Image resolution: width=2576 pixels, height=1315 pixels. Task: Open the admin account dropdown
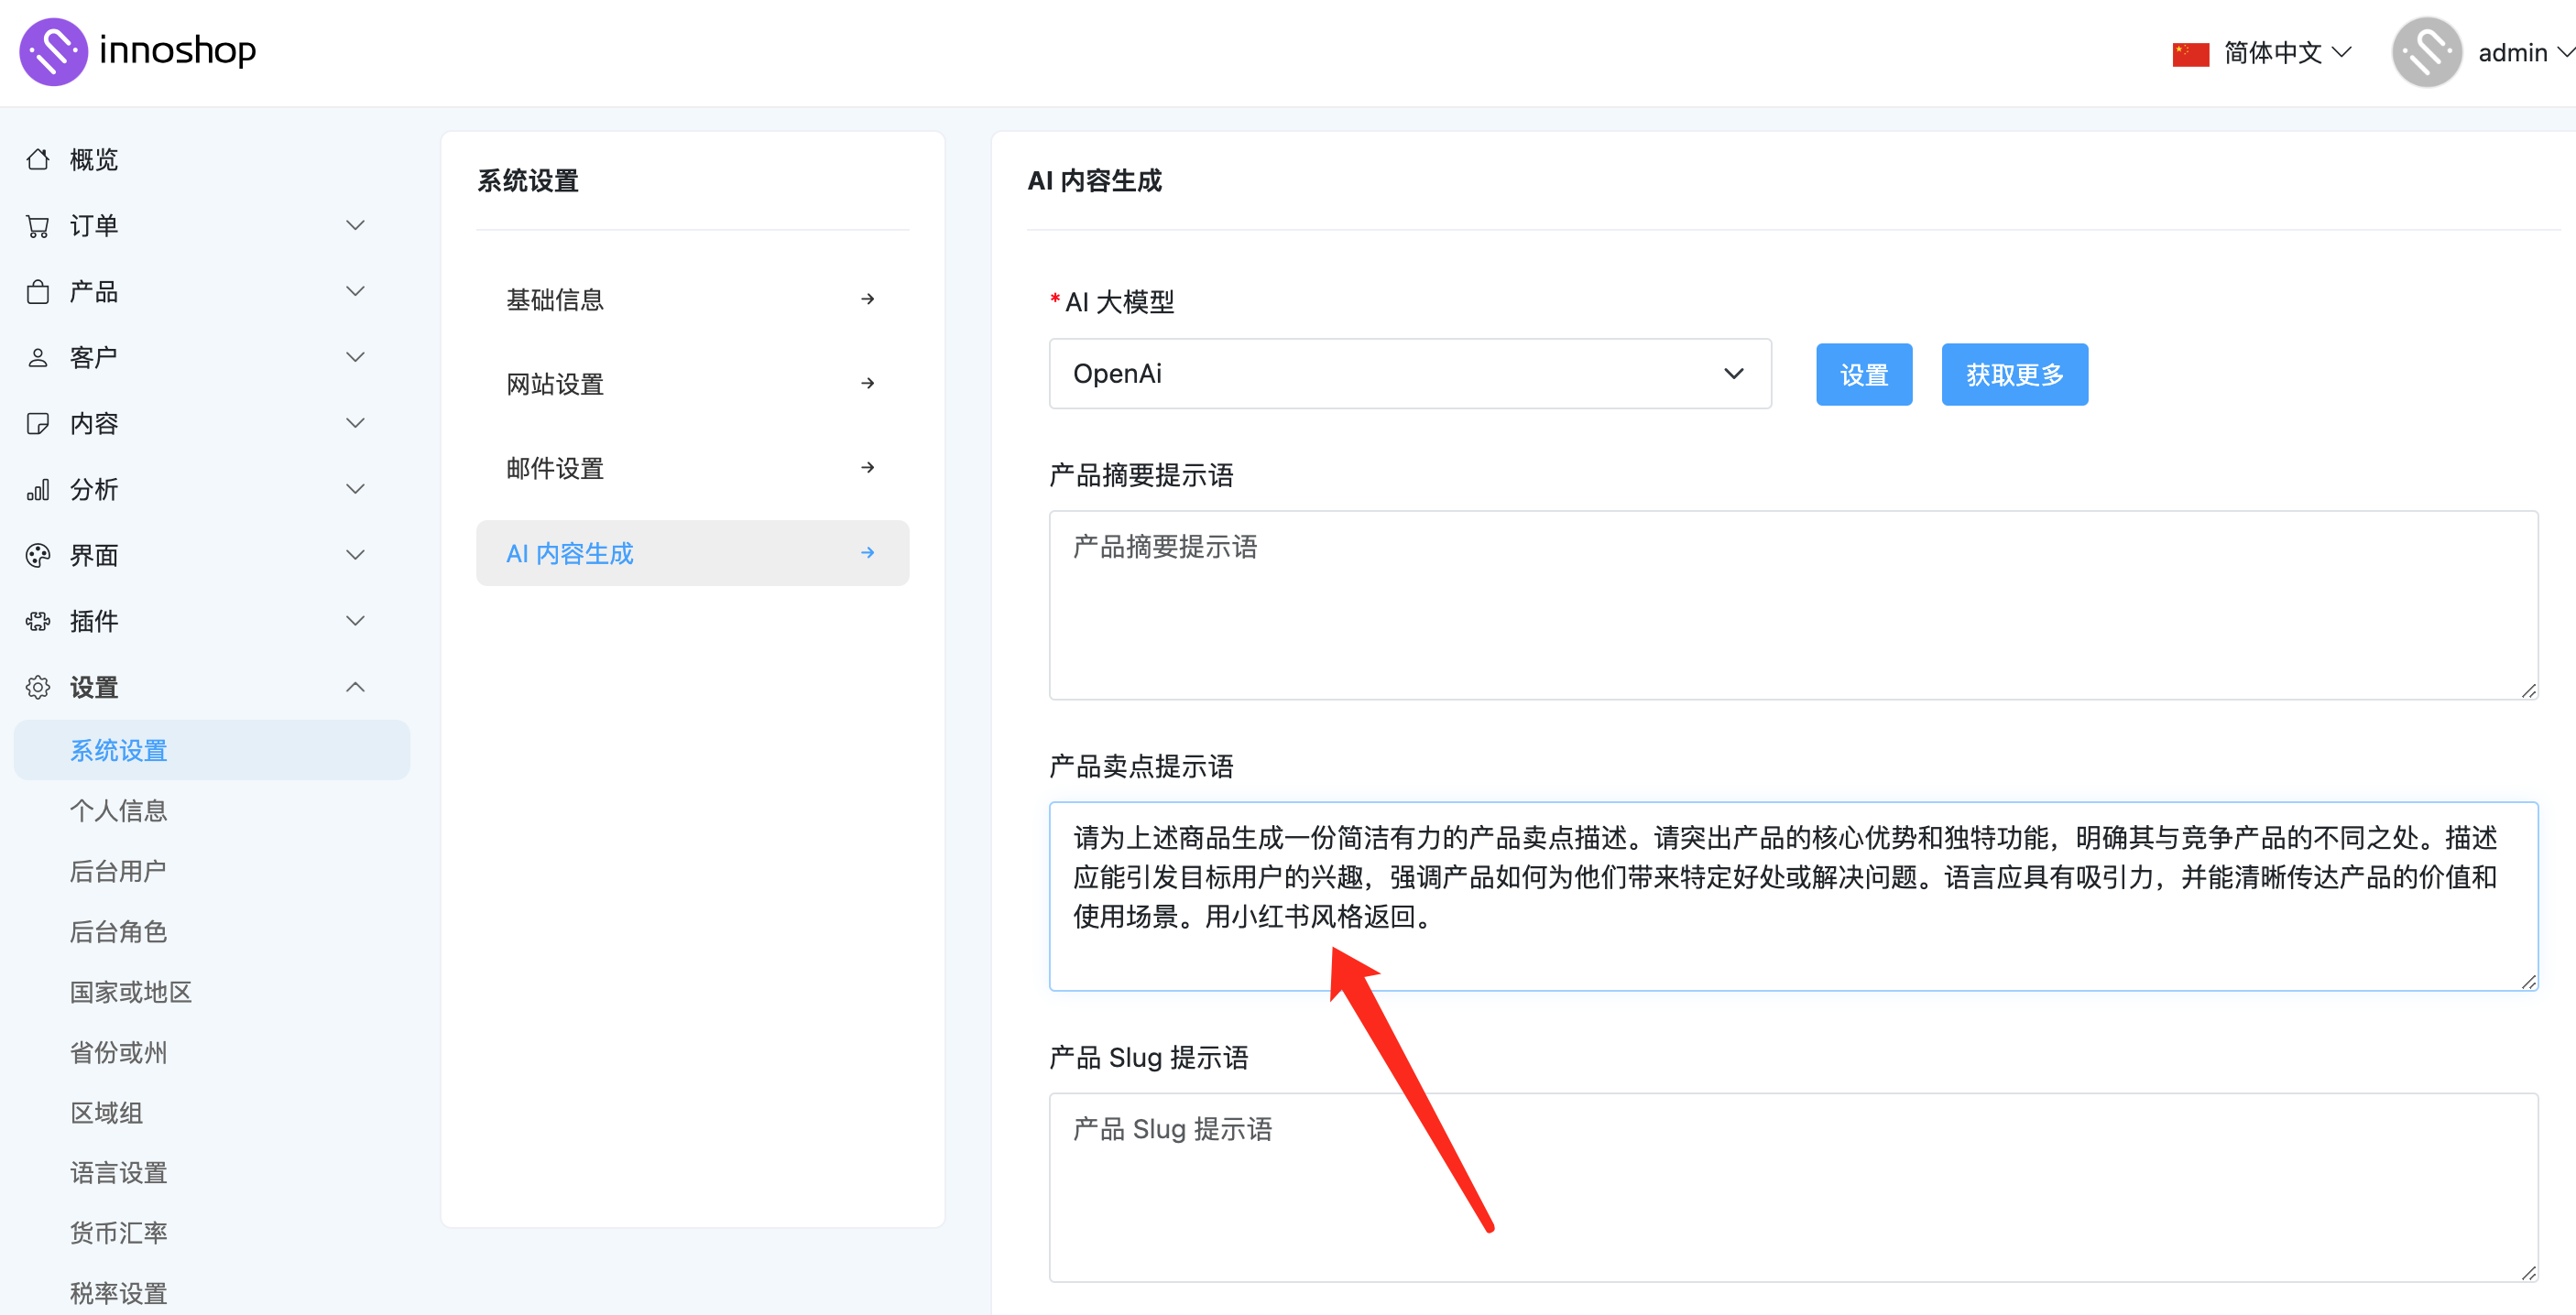pyautogui.click(x=2483, y=52)
